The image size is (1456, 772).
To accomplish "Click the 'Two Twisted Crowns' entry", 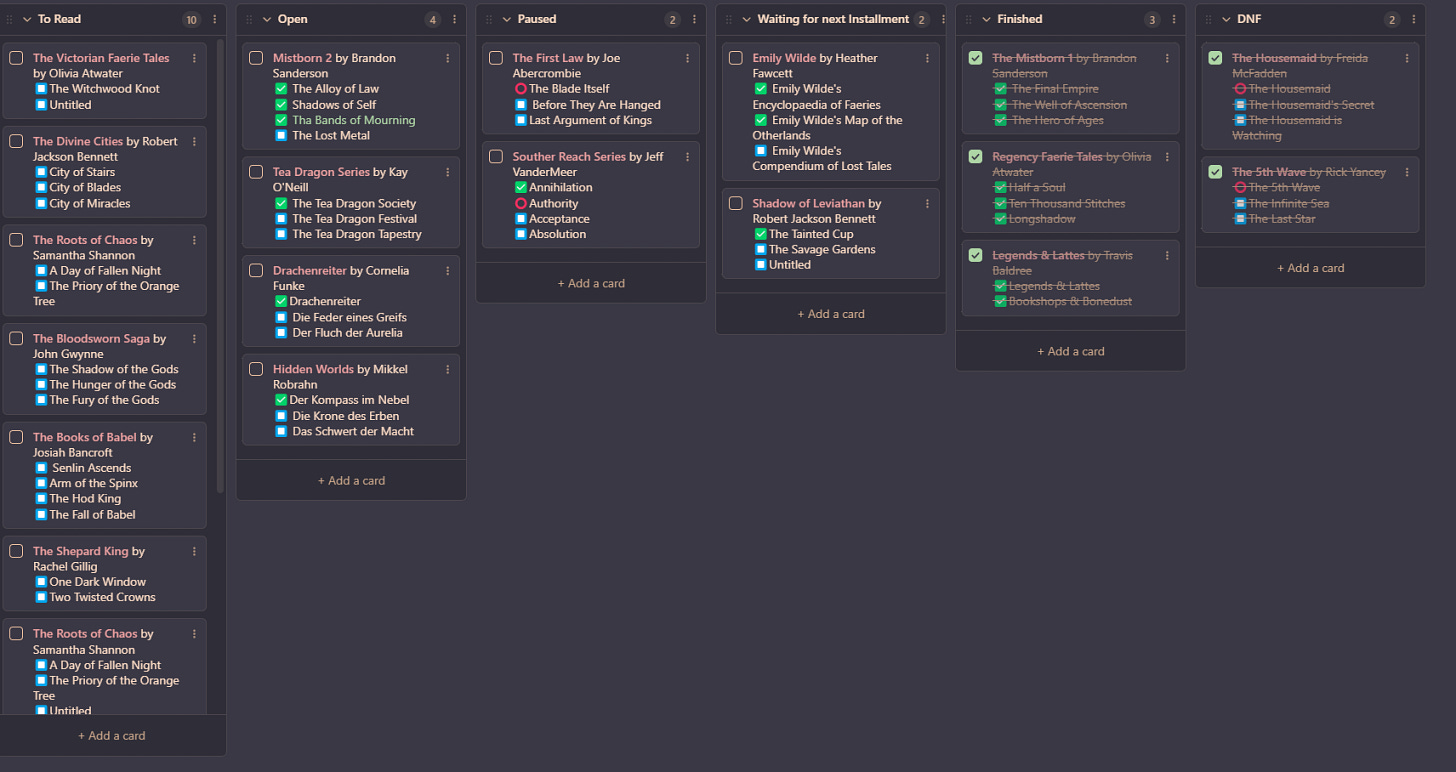I will [x=102, y=598].
